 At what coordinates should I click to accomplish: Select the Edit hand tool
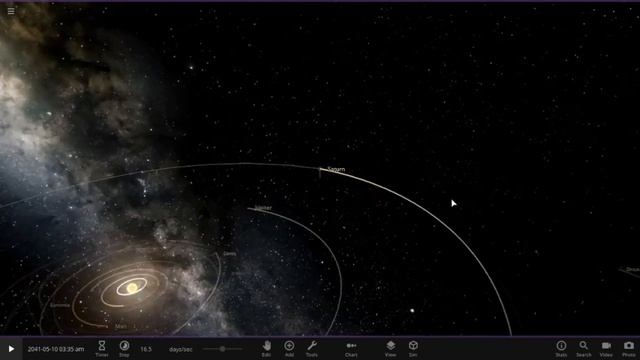(x=266, y=349)
